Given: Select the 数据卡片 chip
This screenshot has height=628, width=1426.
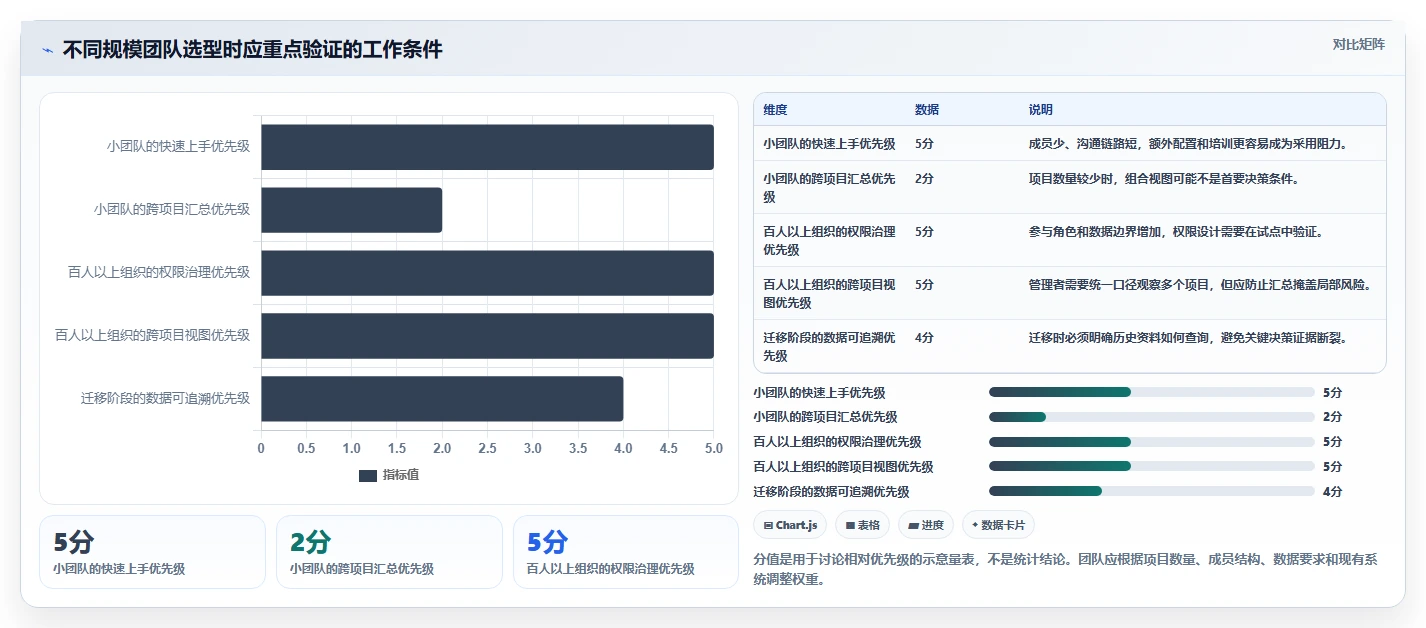Looking at the screenshot, I should [998, 525].
